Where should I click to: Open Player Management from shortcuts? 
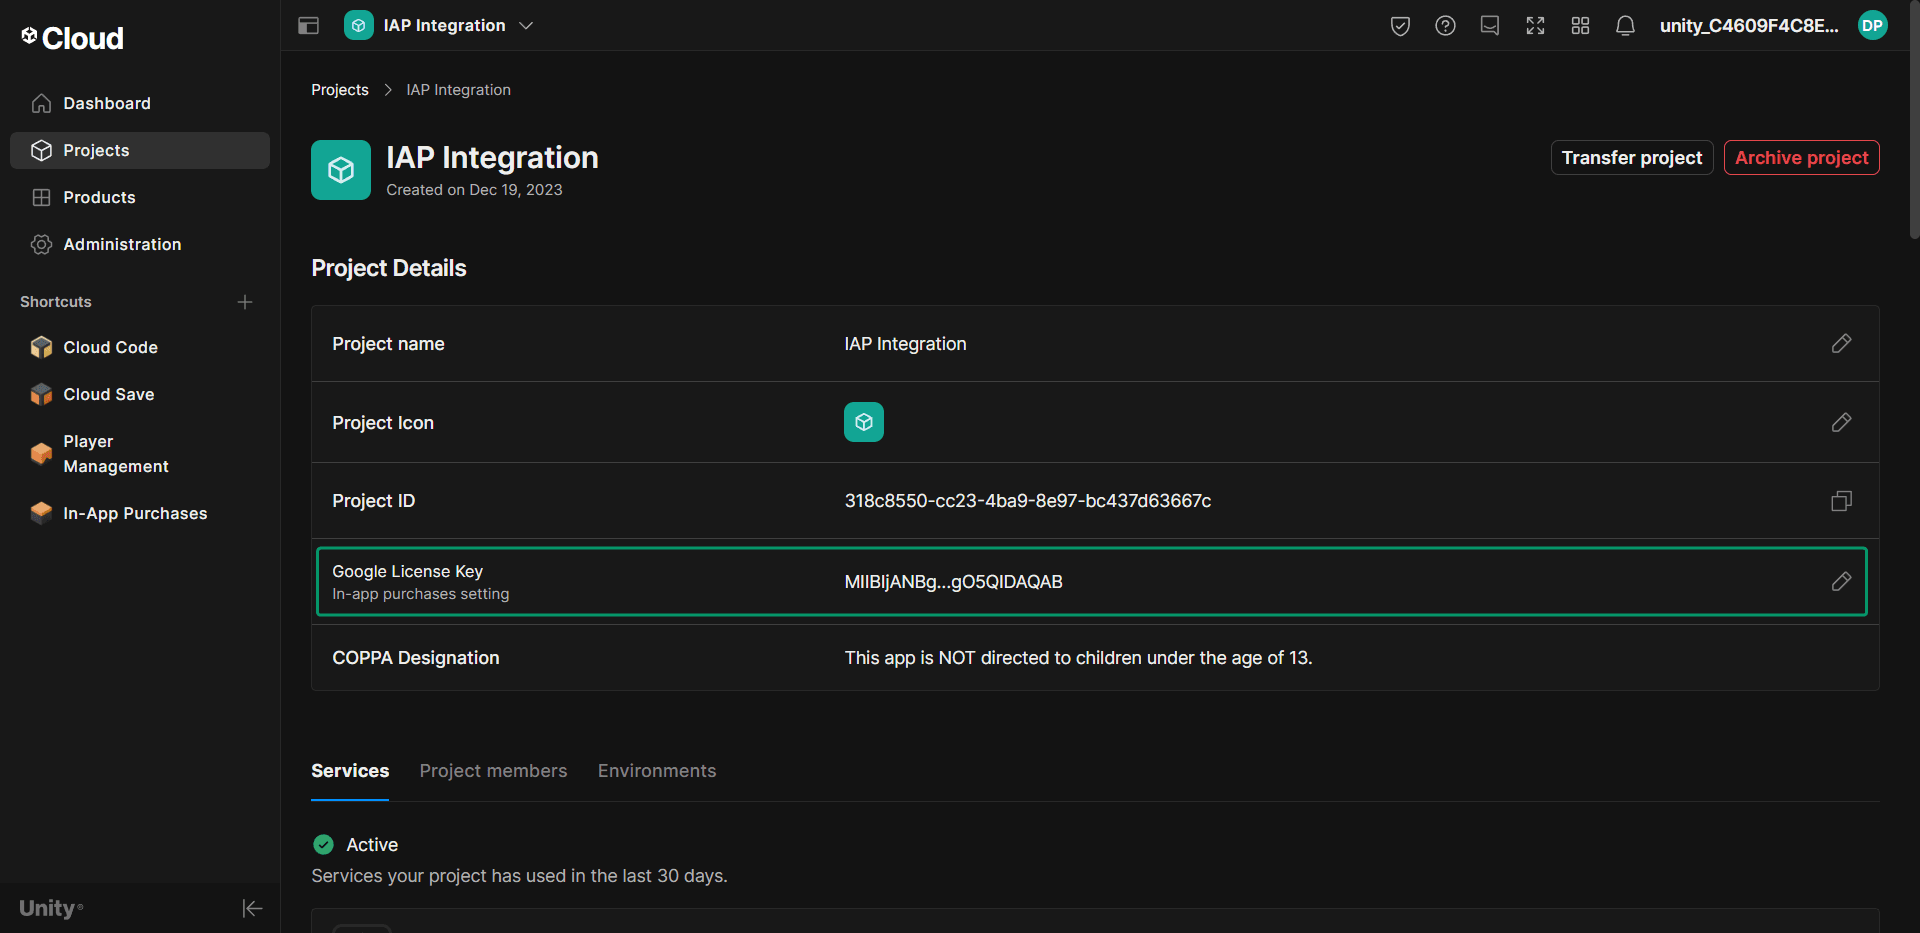115,453
